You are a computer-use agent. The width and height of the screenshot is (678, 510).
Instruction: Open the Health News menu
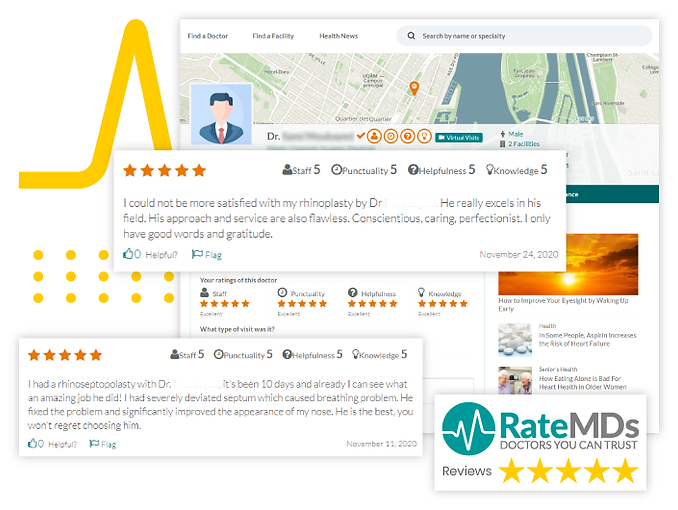[339, 36]
